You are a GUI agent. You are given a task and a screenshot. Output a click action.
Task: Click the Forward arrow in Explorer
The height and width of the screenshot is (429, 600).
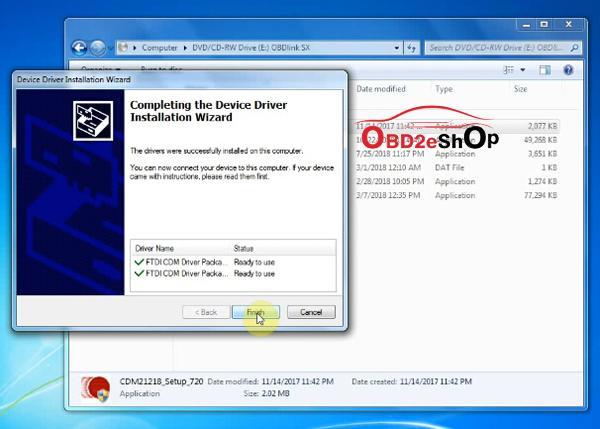98,48
